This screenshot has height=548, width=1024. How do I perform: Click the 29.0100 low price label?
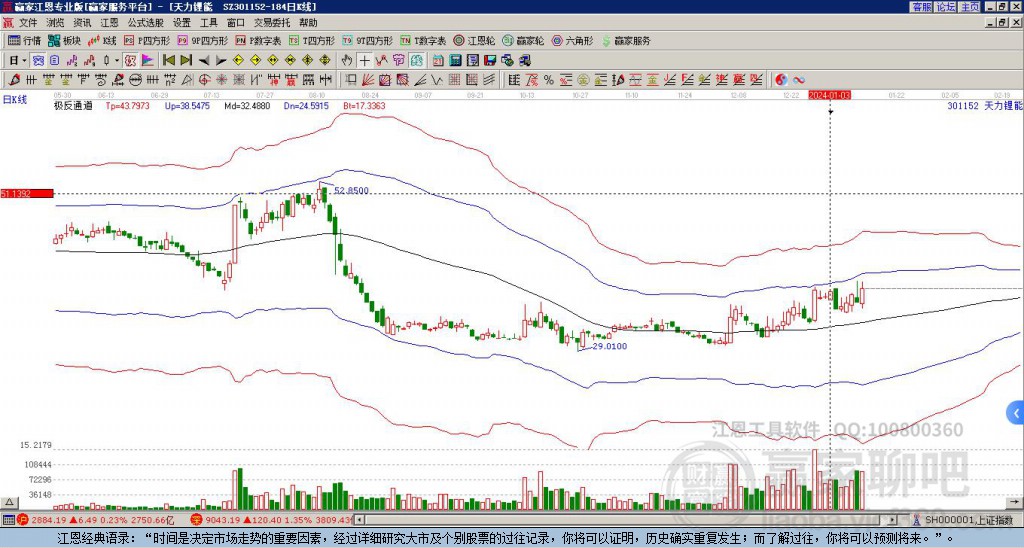(609, 346)
